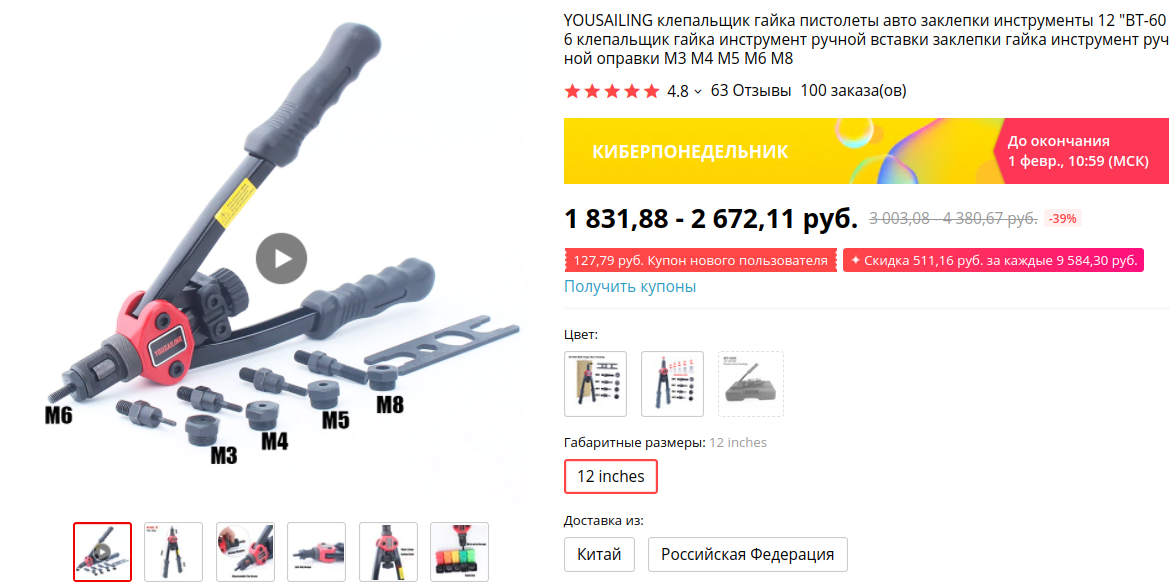Screen dimensions: 1174x585
Task: Click the Получить купоны link
Action: (x=630, y=287)
